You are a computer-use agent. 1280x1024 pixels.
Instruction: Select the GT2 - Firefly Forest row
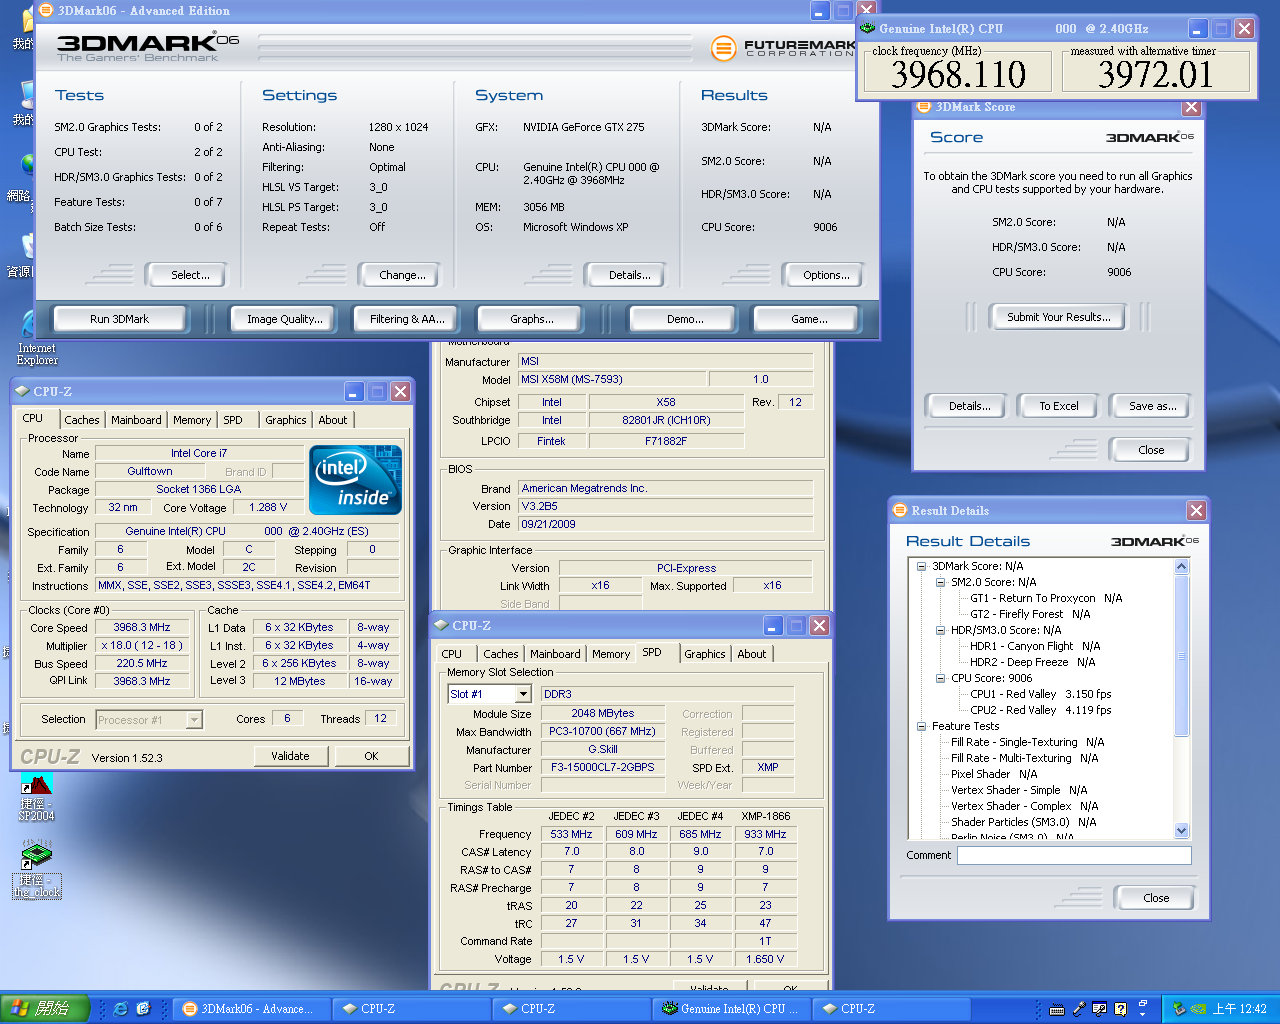pyautogui.click(x=1030, y=614)
